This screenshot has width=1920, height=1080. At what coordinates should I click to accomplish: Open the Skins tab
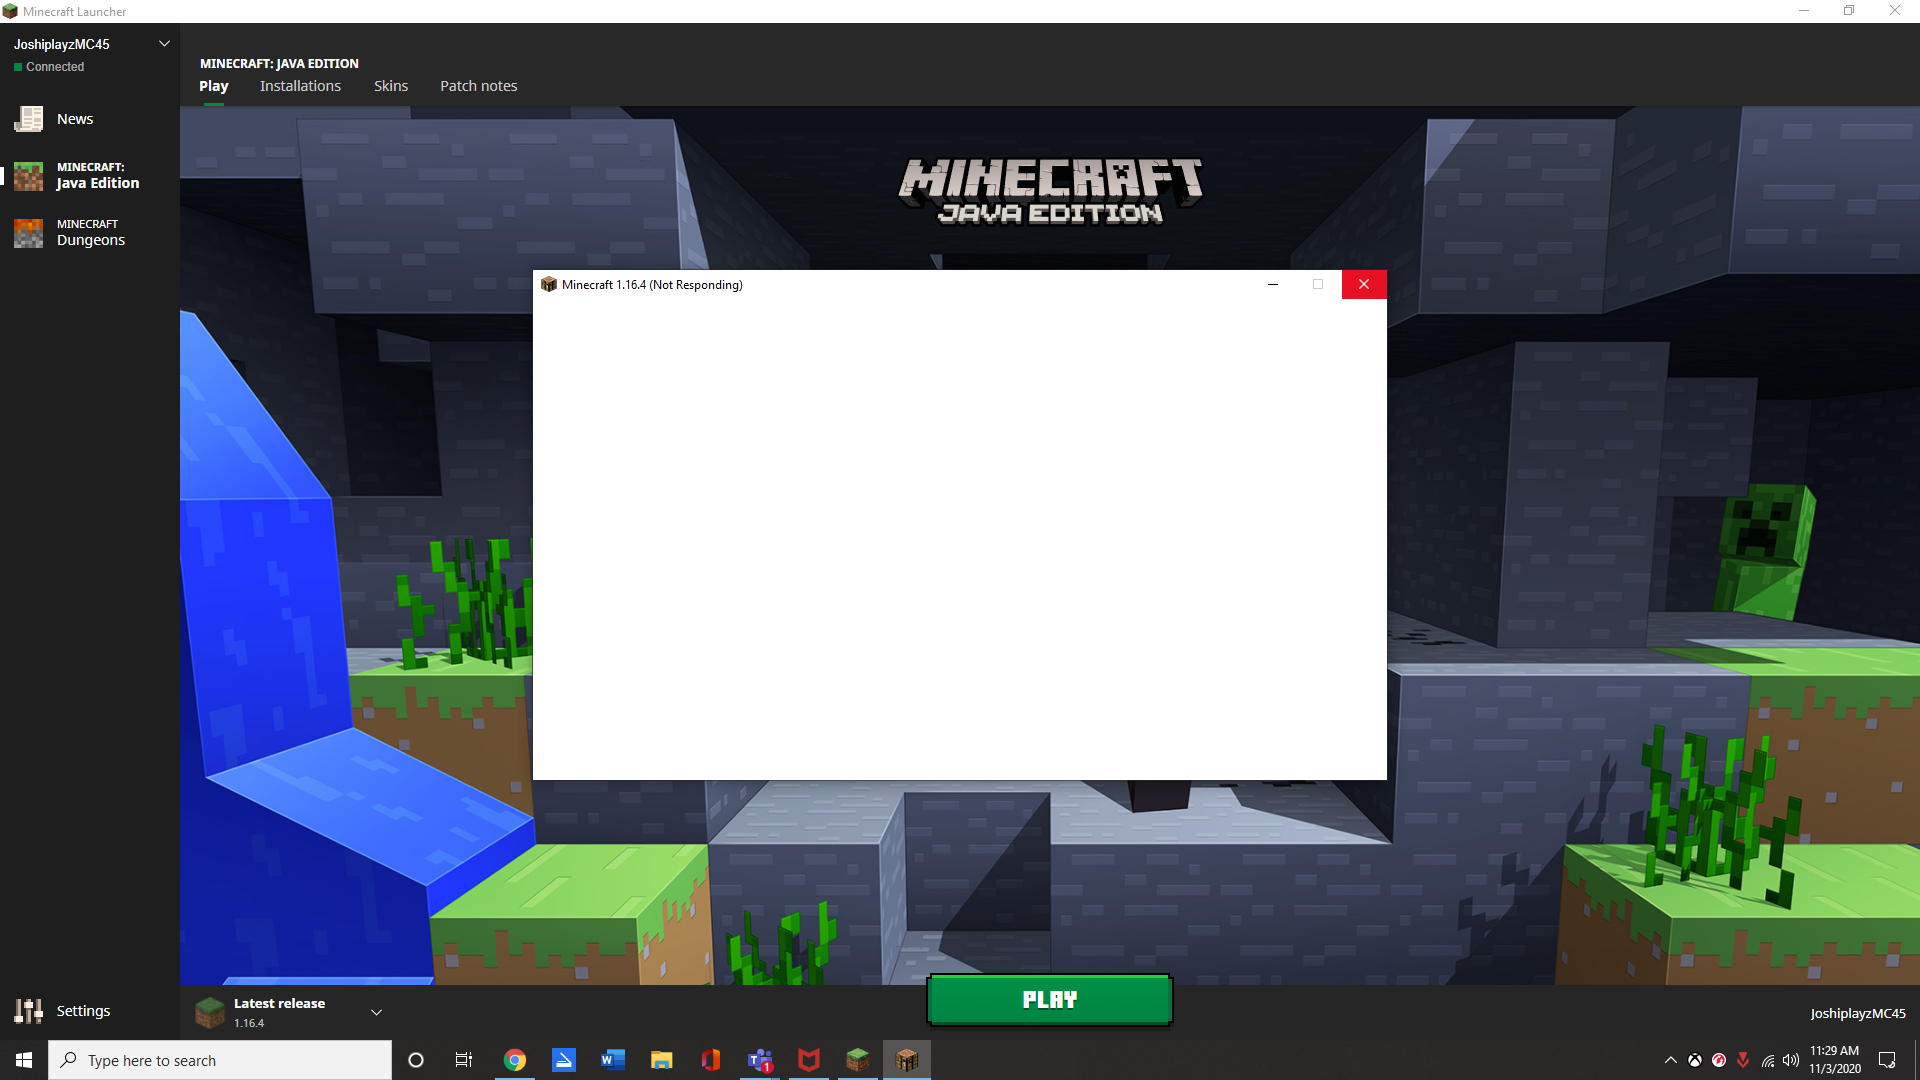pyautogui.click(x=390, y=86)
